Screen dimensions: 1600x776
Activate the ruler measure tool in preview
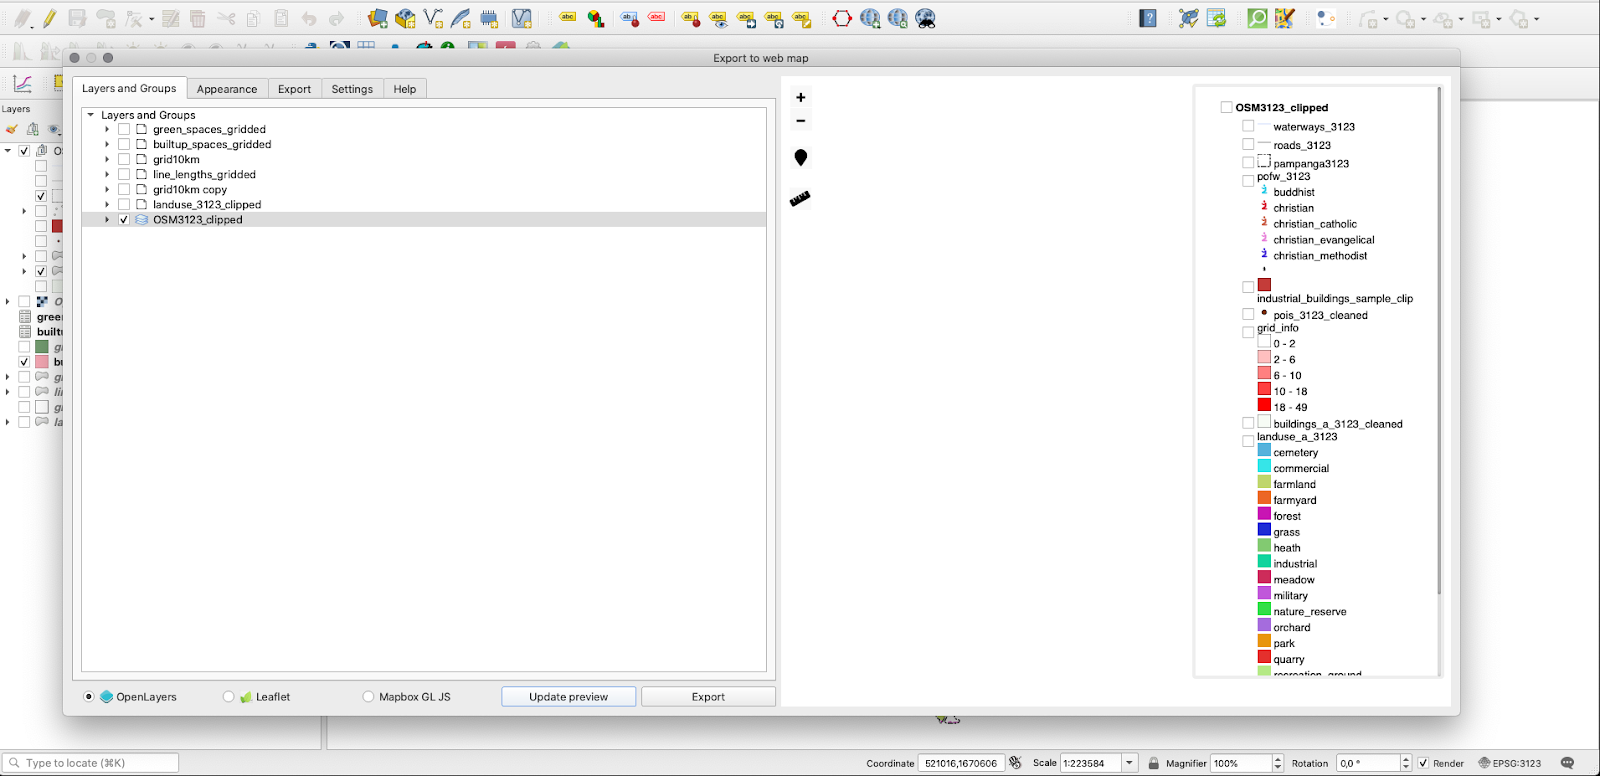click(x=800, y=198)
